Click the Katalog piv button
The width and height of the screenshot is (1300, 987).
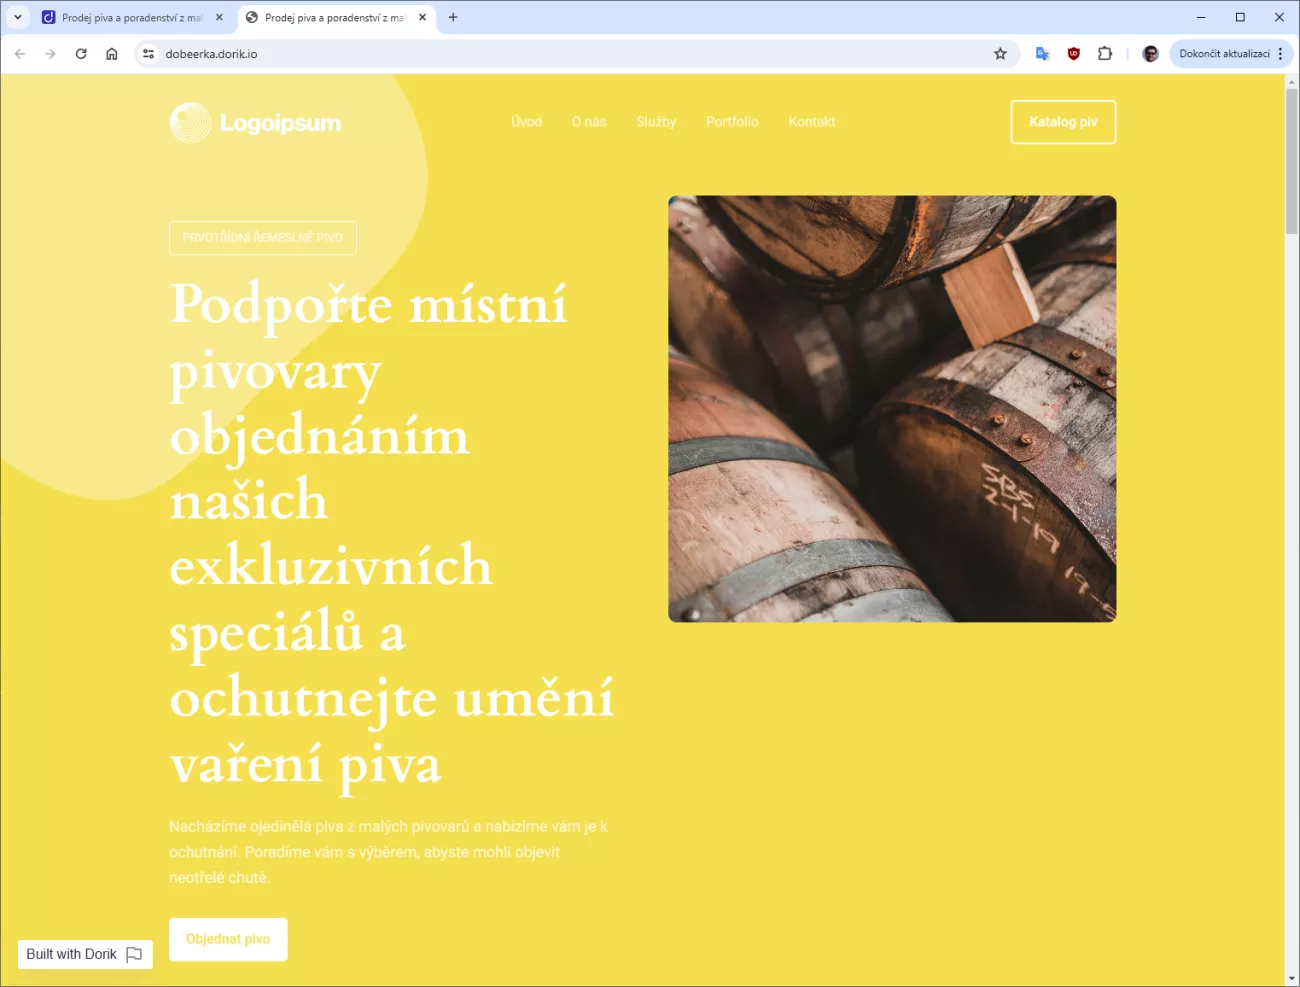point(1063,122)
